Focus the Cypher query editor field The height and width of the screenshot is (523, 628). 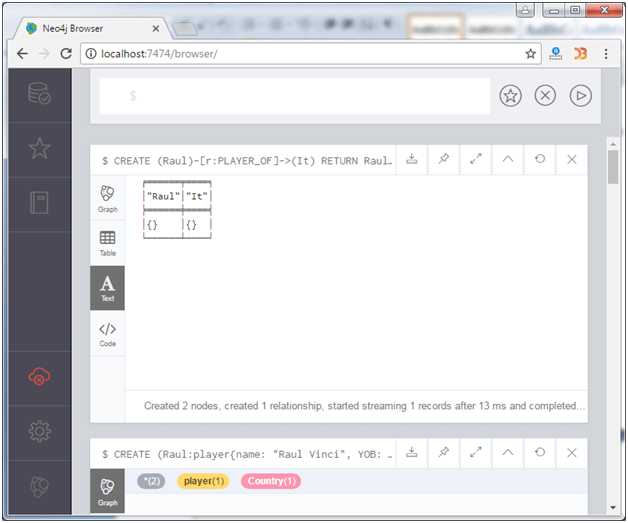point(294,96)
